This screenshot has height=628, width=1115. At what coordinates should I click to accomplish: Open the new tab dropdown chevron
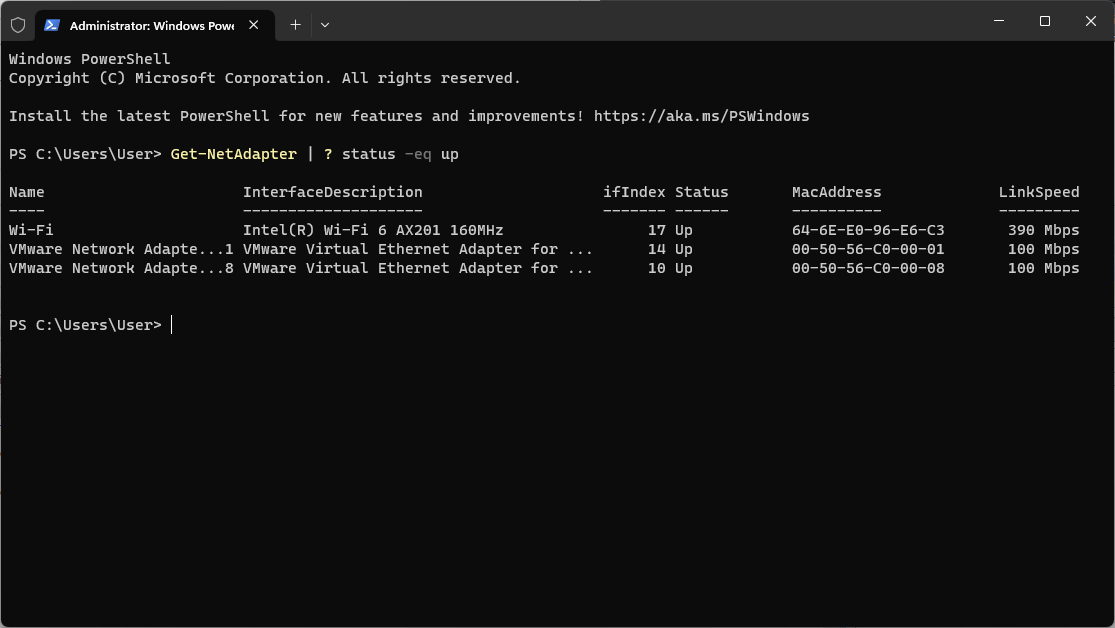pos(324,25)
